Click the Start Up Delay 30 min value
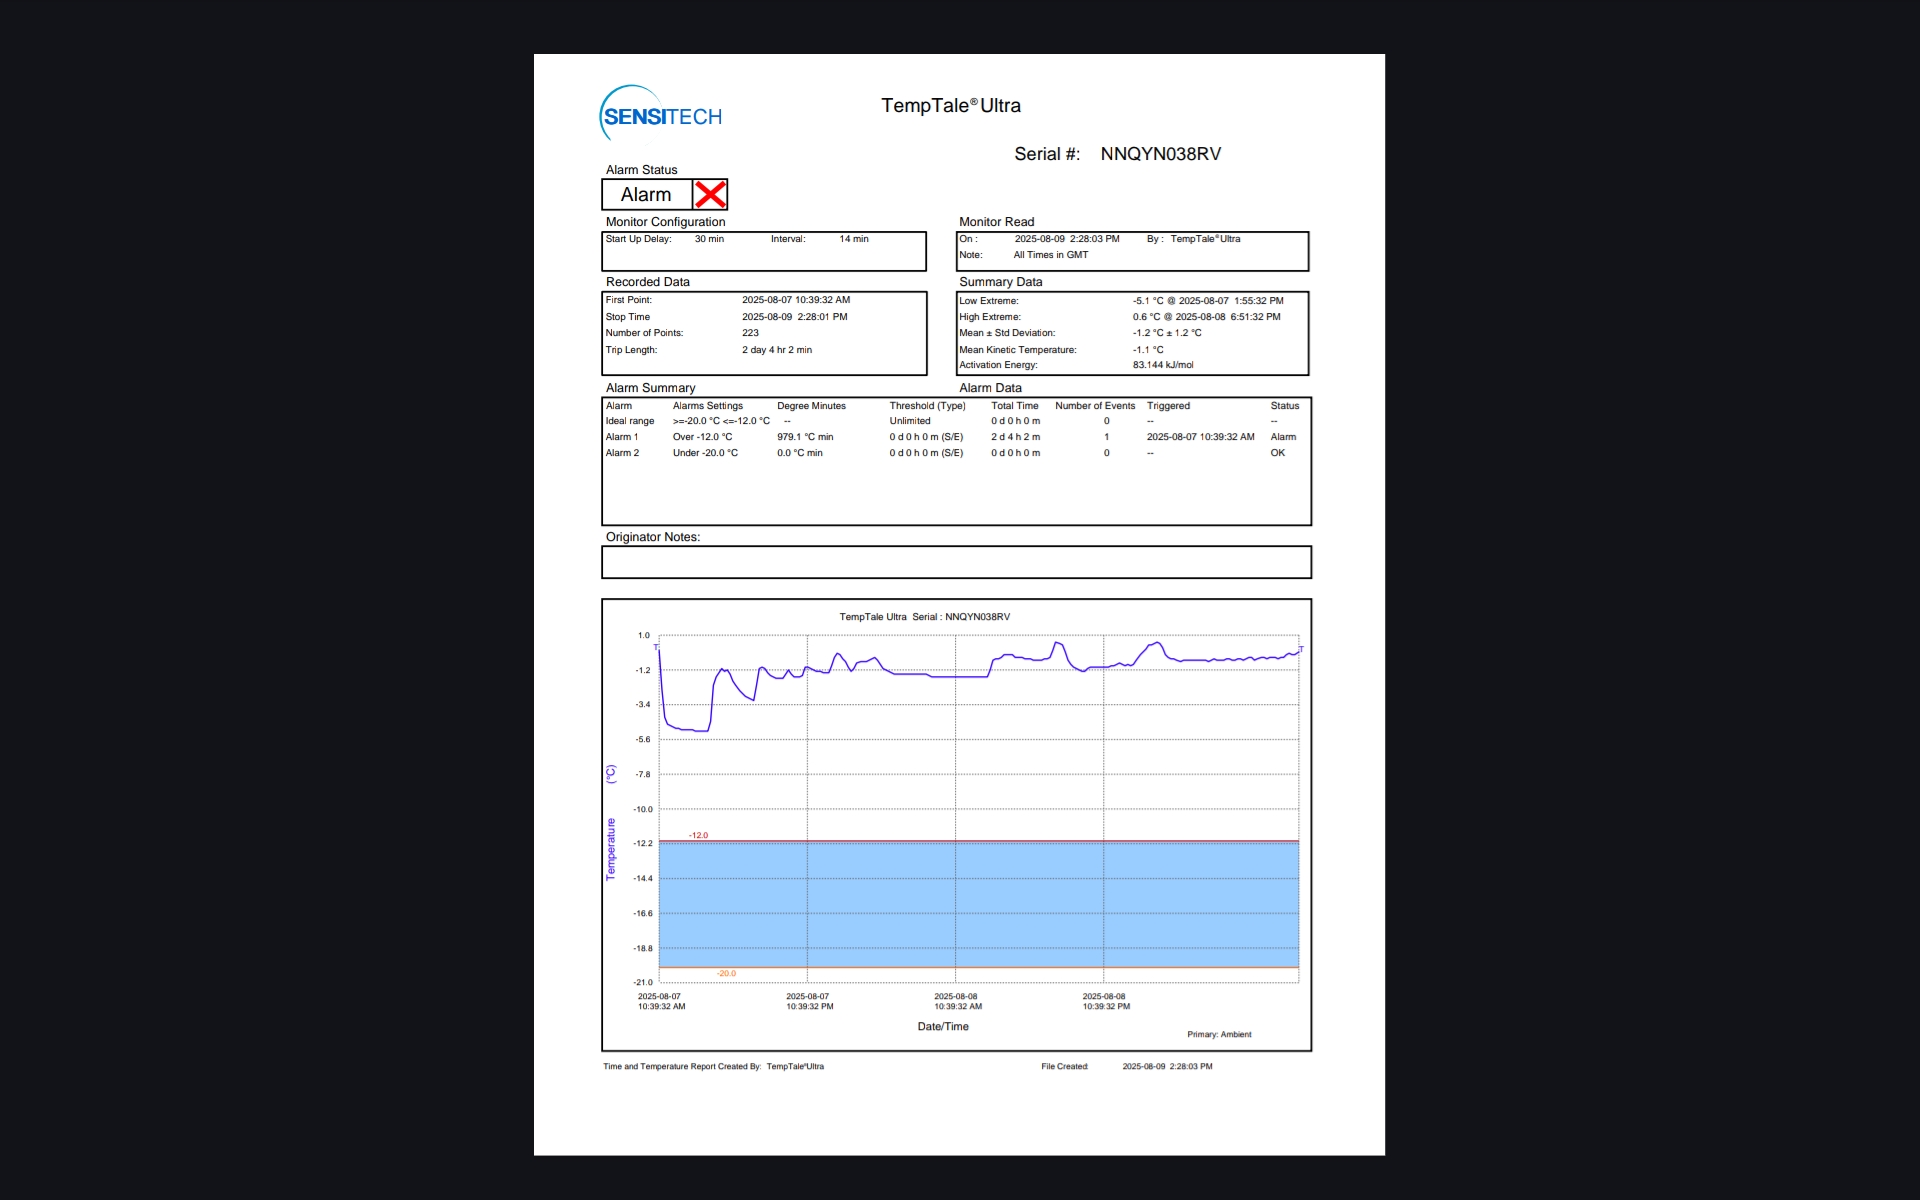Screen dimensions: 1920x1200 709,239
